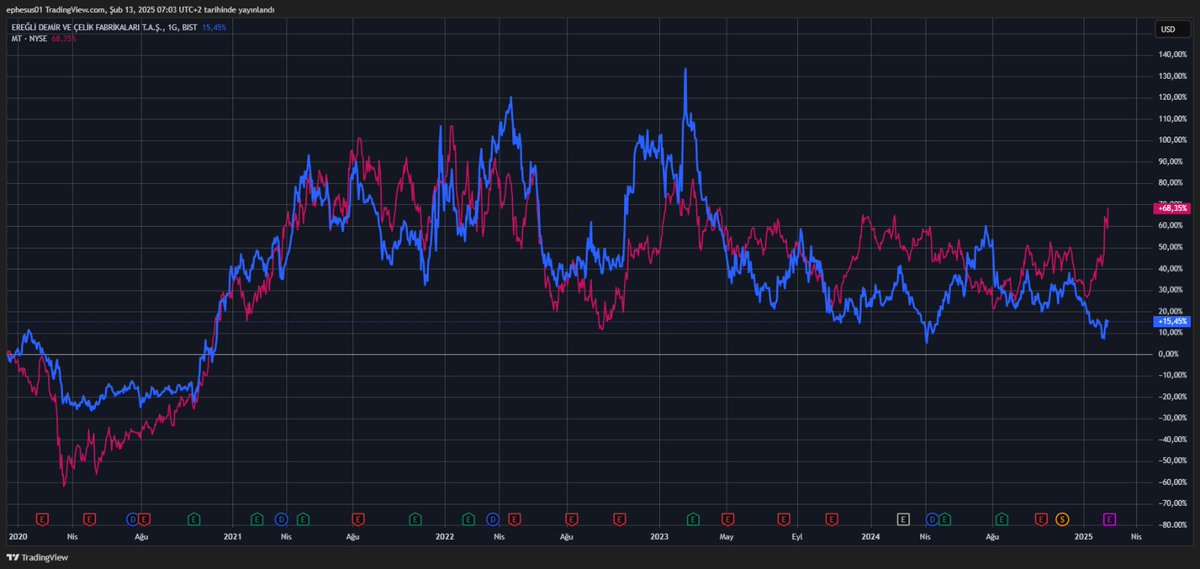1200x569 pixels.
Task: Click green E marker above Ağu 2024
Action: [x=1001, y=519]
